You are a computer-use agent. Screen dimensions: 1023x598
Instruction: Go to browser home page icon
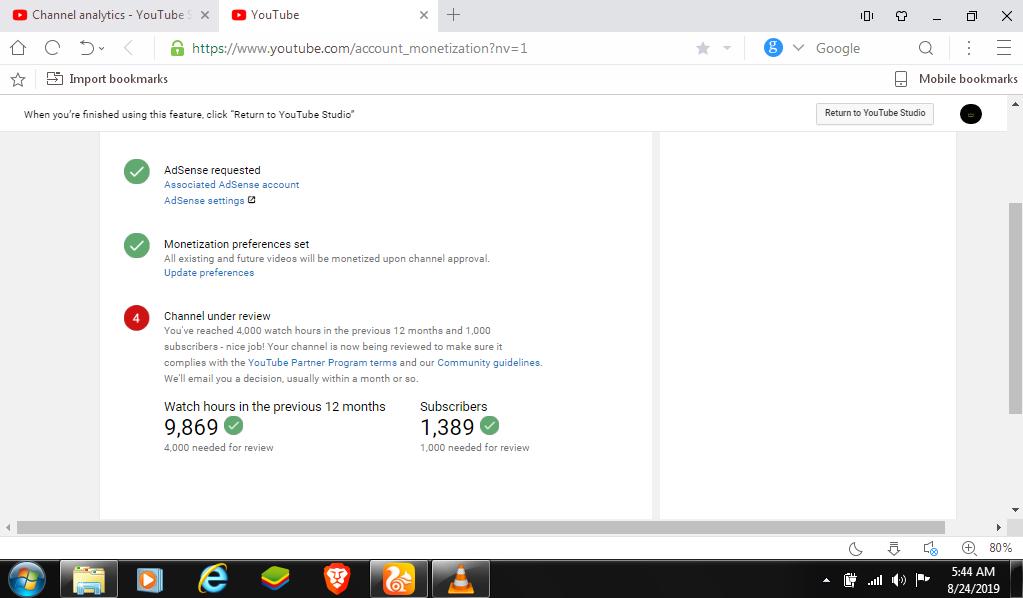(x=18, y=48)
